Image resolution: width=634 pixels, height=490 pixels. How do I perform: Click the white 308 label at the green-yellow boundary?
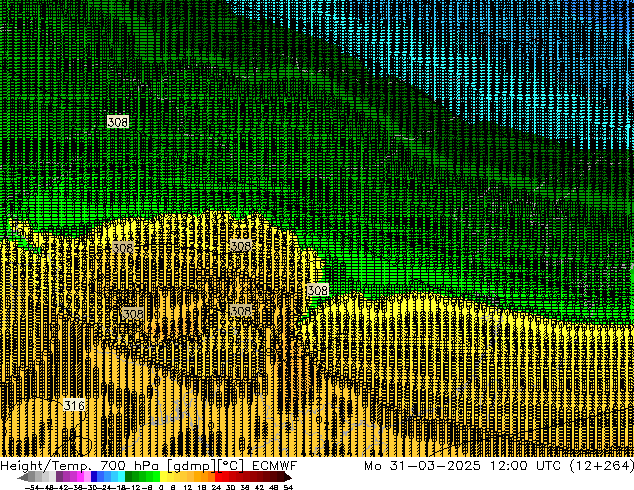[317, 290]
